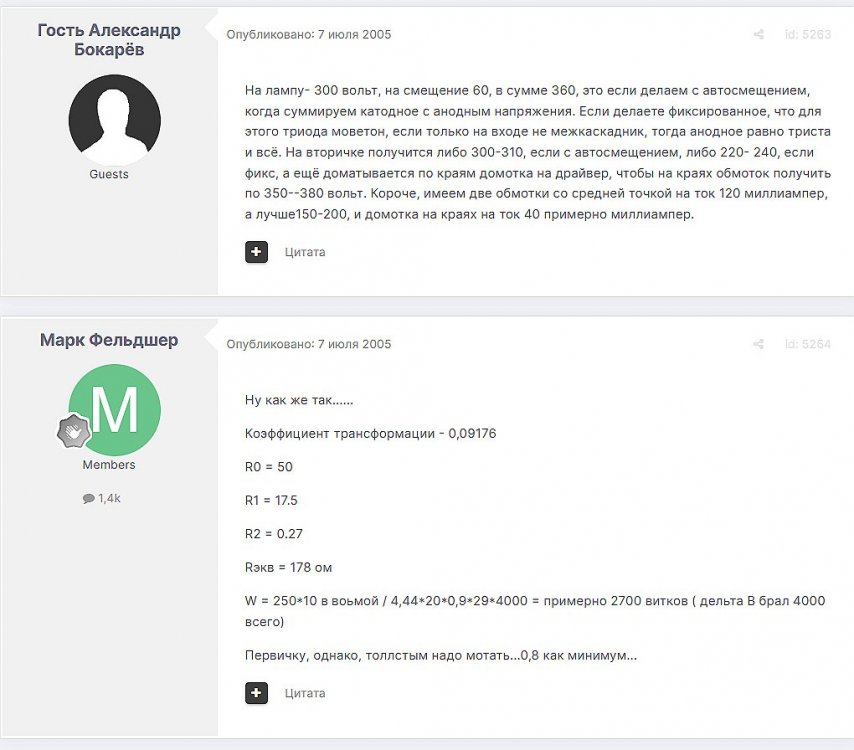
Task: Click the 1,4k post count bubble icon
Action: click(88, 498)
